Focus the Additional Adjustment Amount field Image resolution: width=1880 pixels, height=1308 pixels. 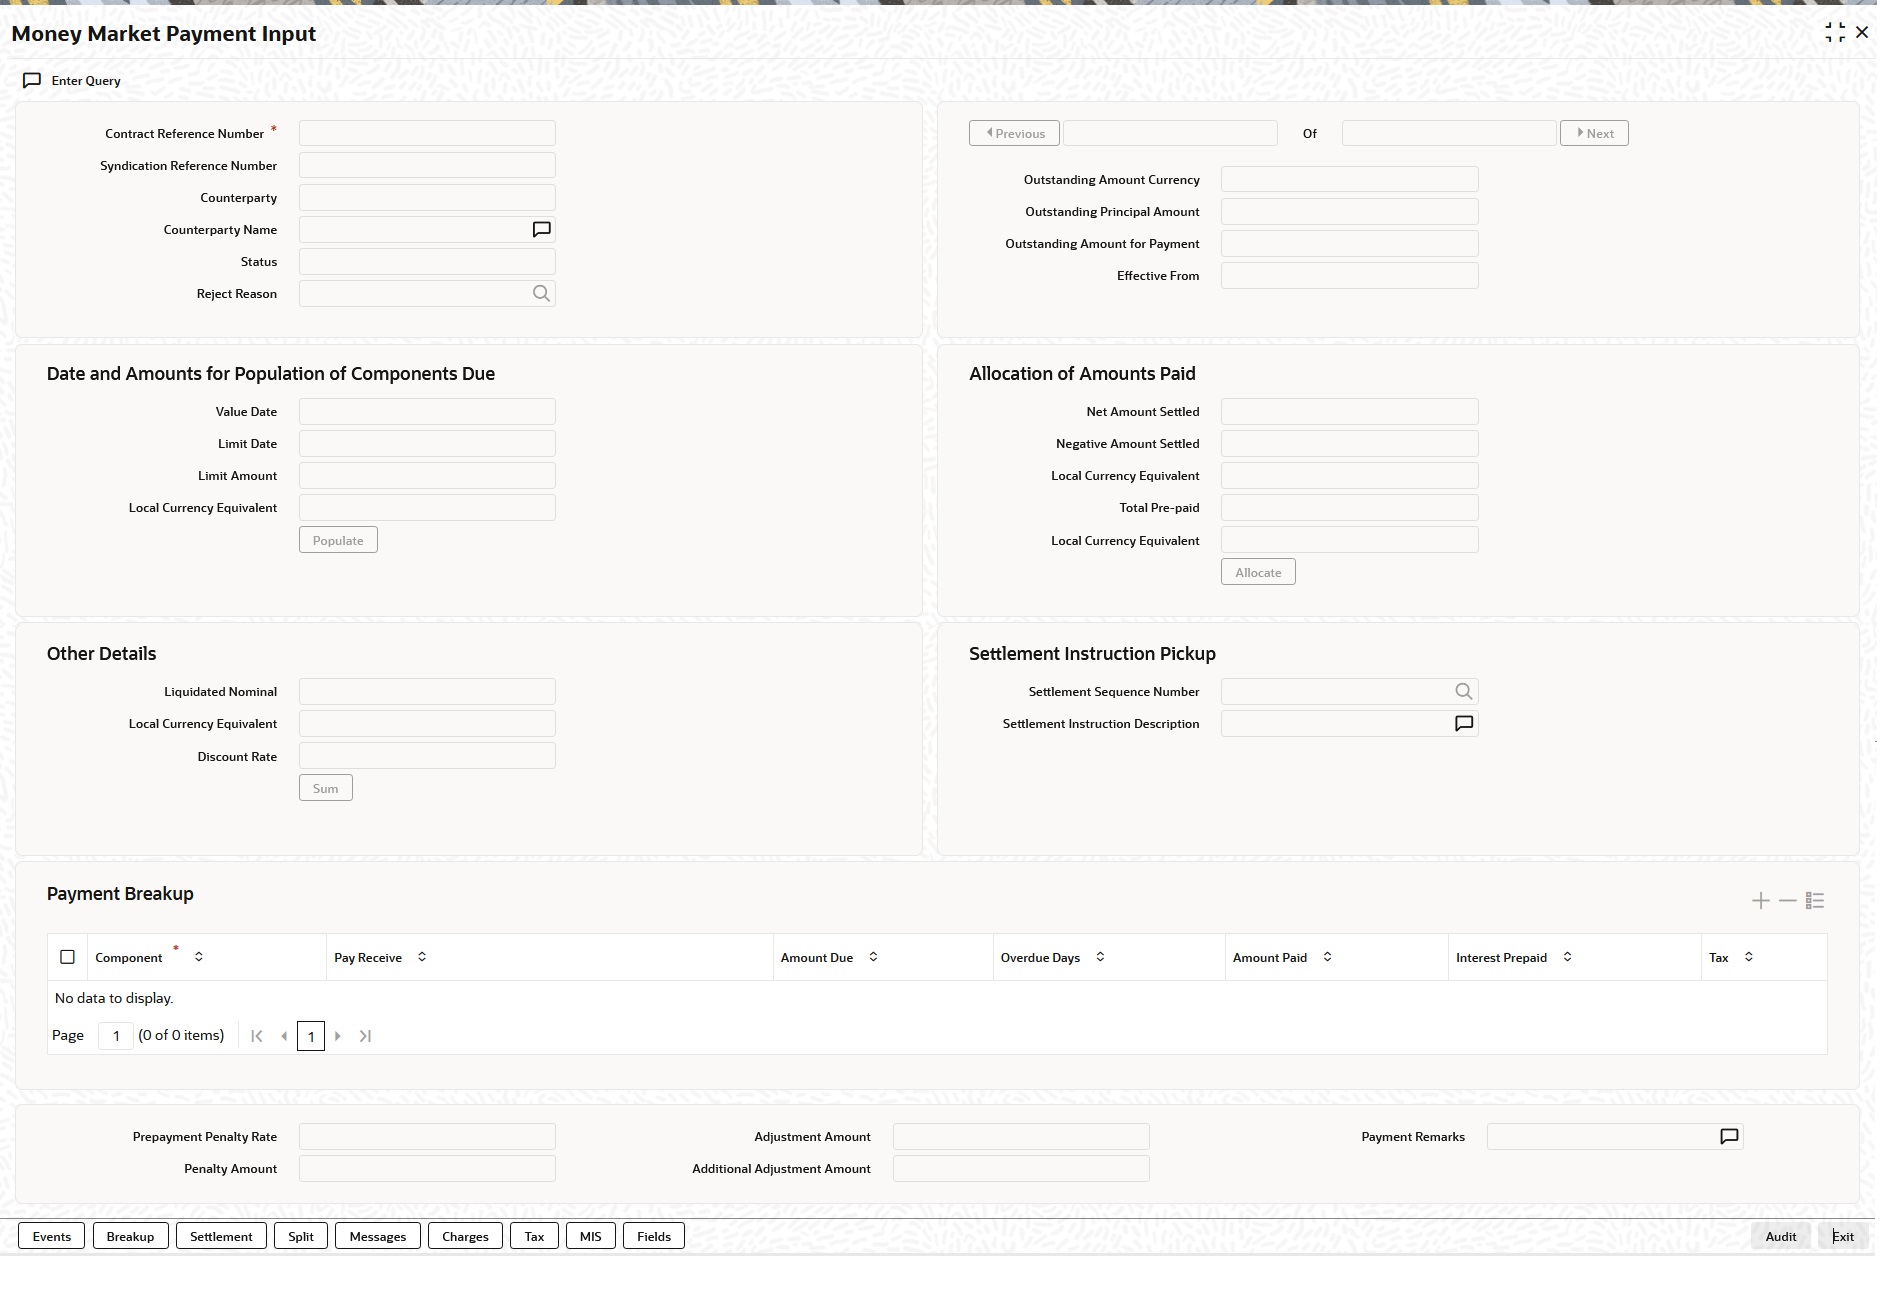1021,1169
